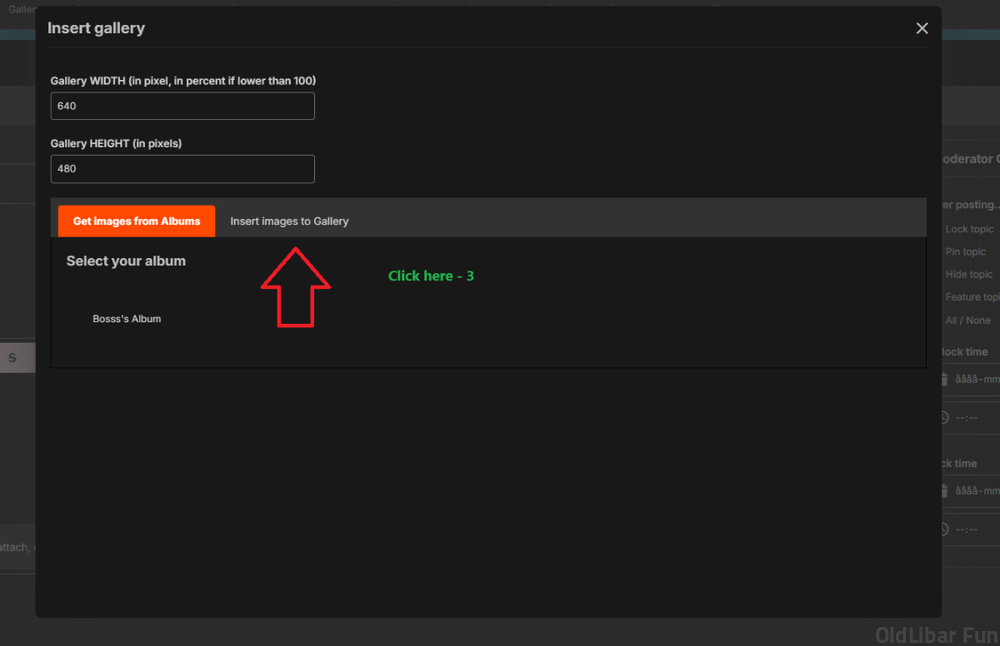The width and height of the screenshot is (1000, 646).
Task: Click the Select your album heading
Action: [x=126, y=261]
